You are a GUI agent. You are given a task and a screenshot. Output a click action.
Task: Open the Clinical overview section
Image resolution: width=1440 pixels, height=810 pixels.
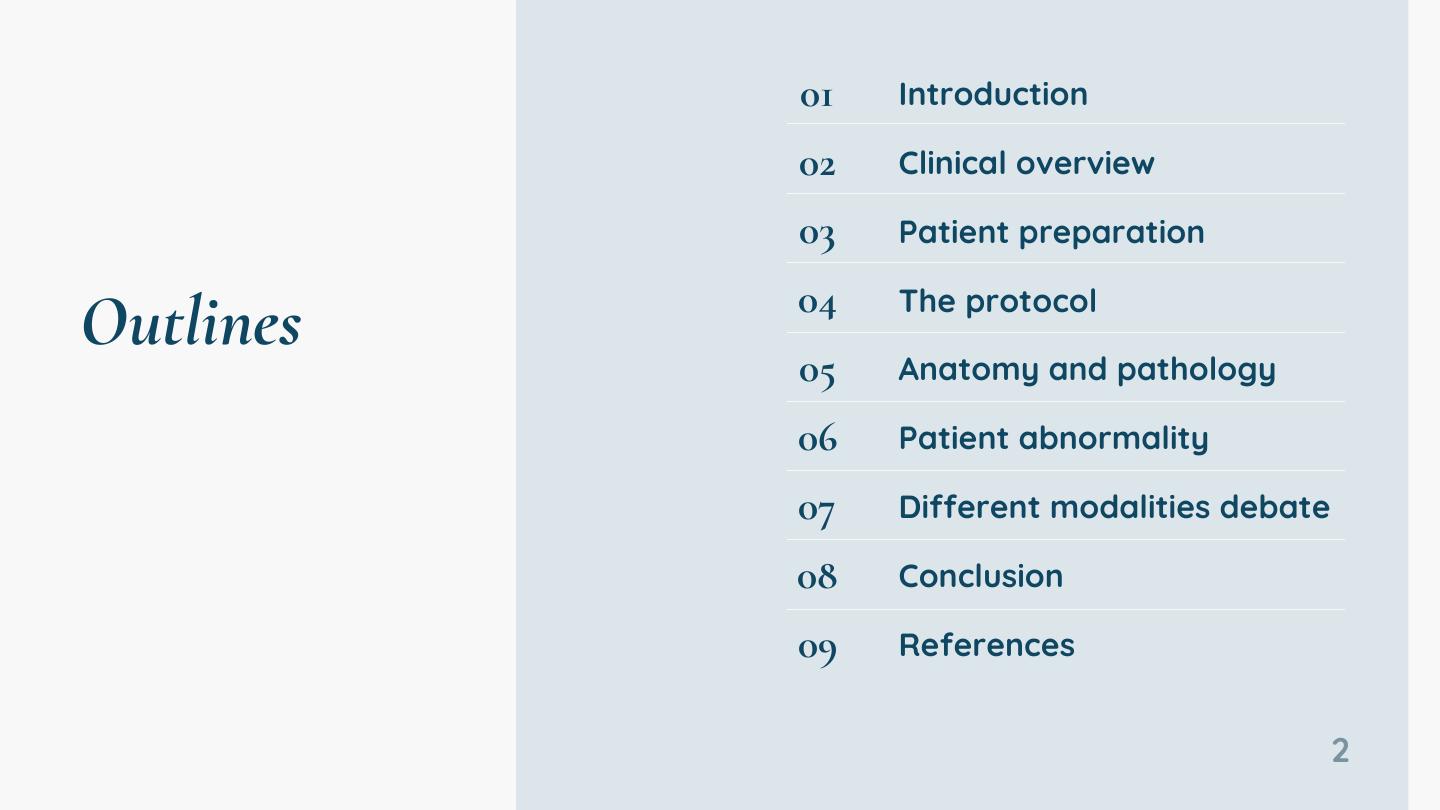(x=1026, y=163)
